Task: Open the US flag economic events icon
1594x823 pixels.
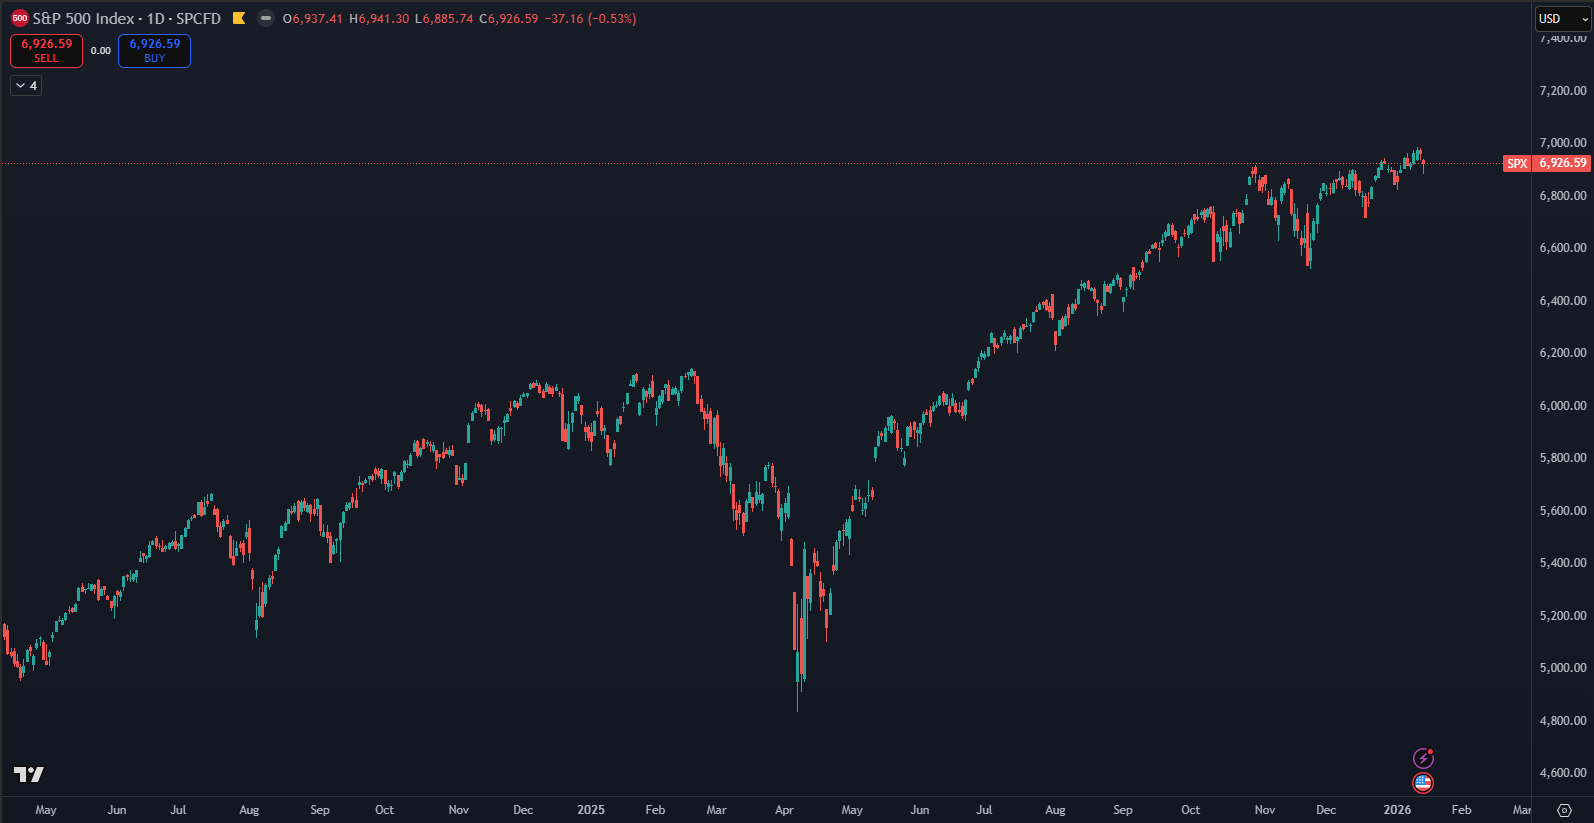Action: coord(1423,783)
